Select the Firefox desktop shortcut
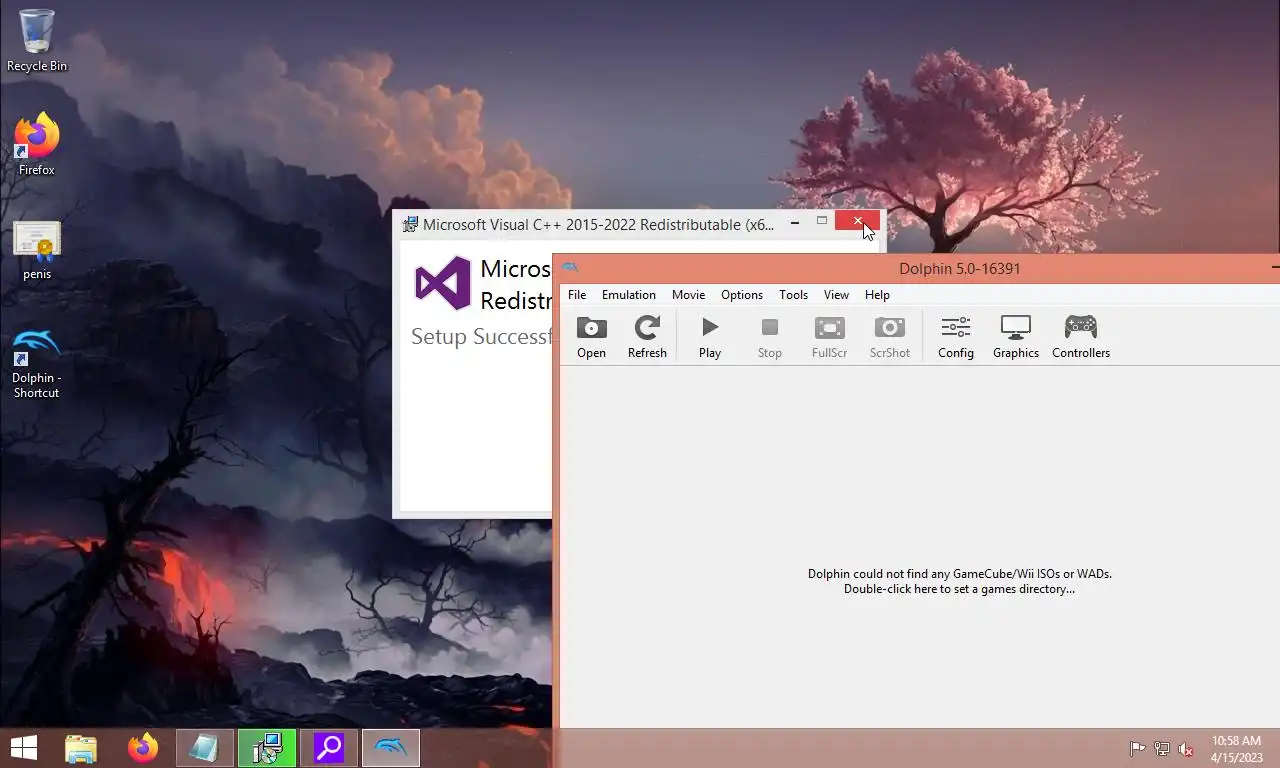This screenshot has height=768, width=1280. click(37, 145)
